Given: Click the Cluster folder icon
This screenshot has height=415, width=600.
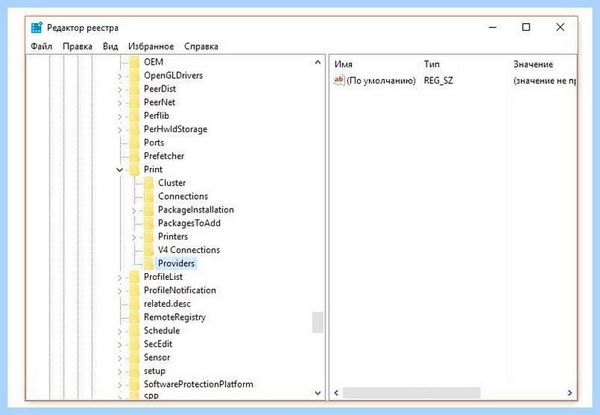Looking at the screenshot, I should point(149,183).
